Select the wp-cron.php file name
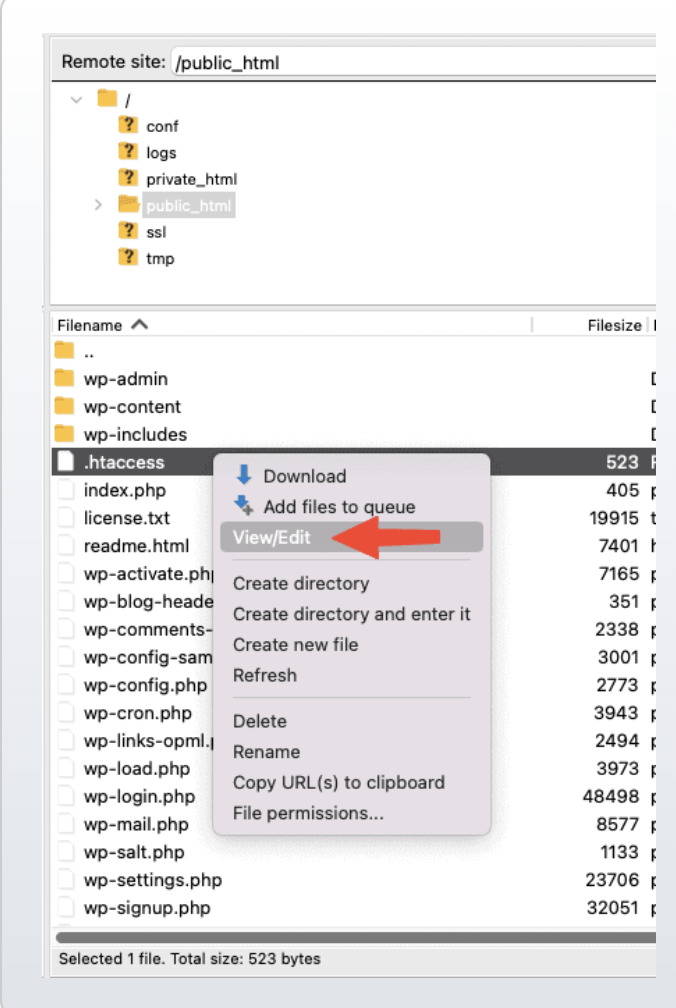 click(138, 713)
